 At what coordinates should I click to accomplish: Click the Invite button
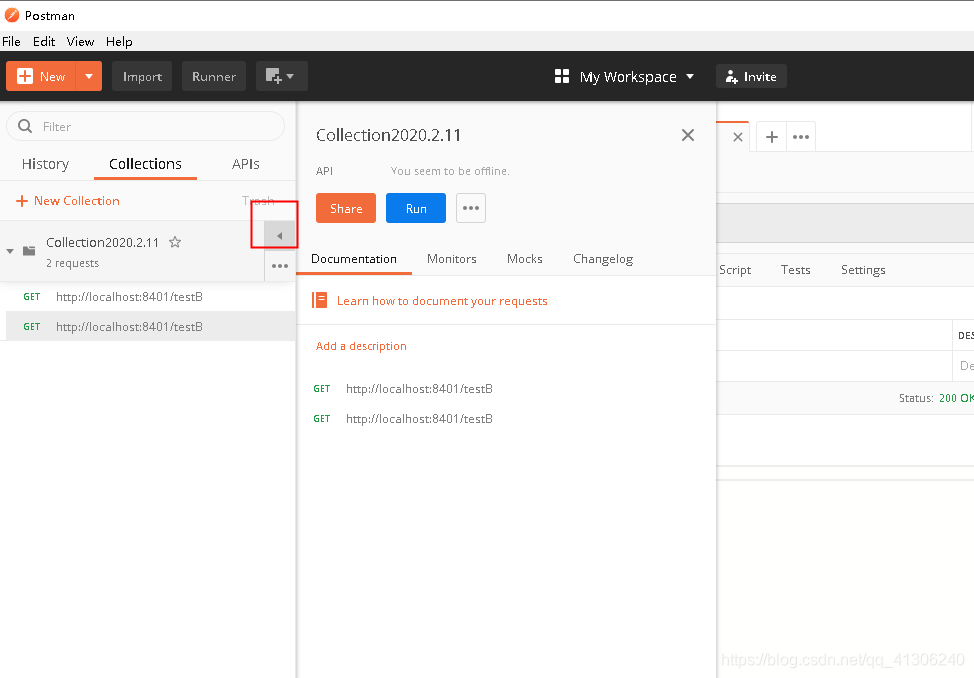click(751, 76)
